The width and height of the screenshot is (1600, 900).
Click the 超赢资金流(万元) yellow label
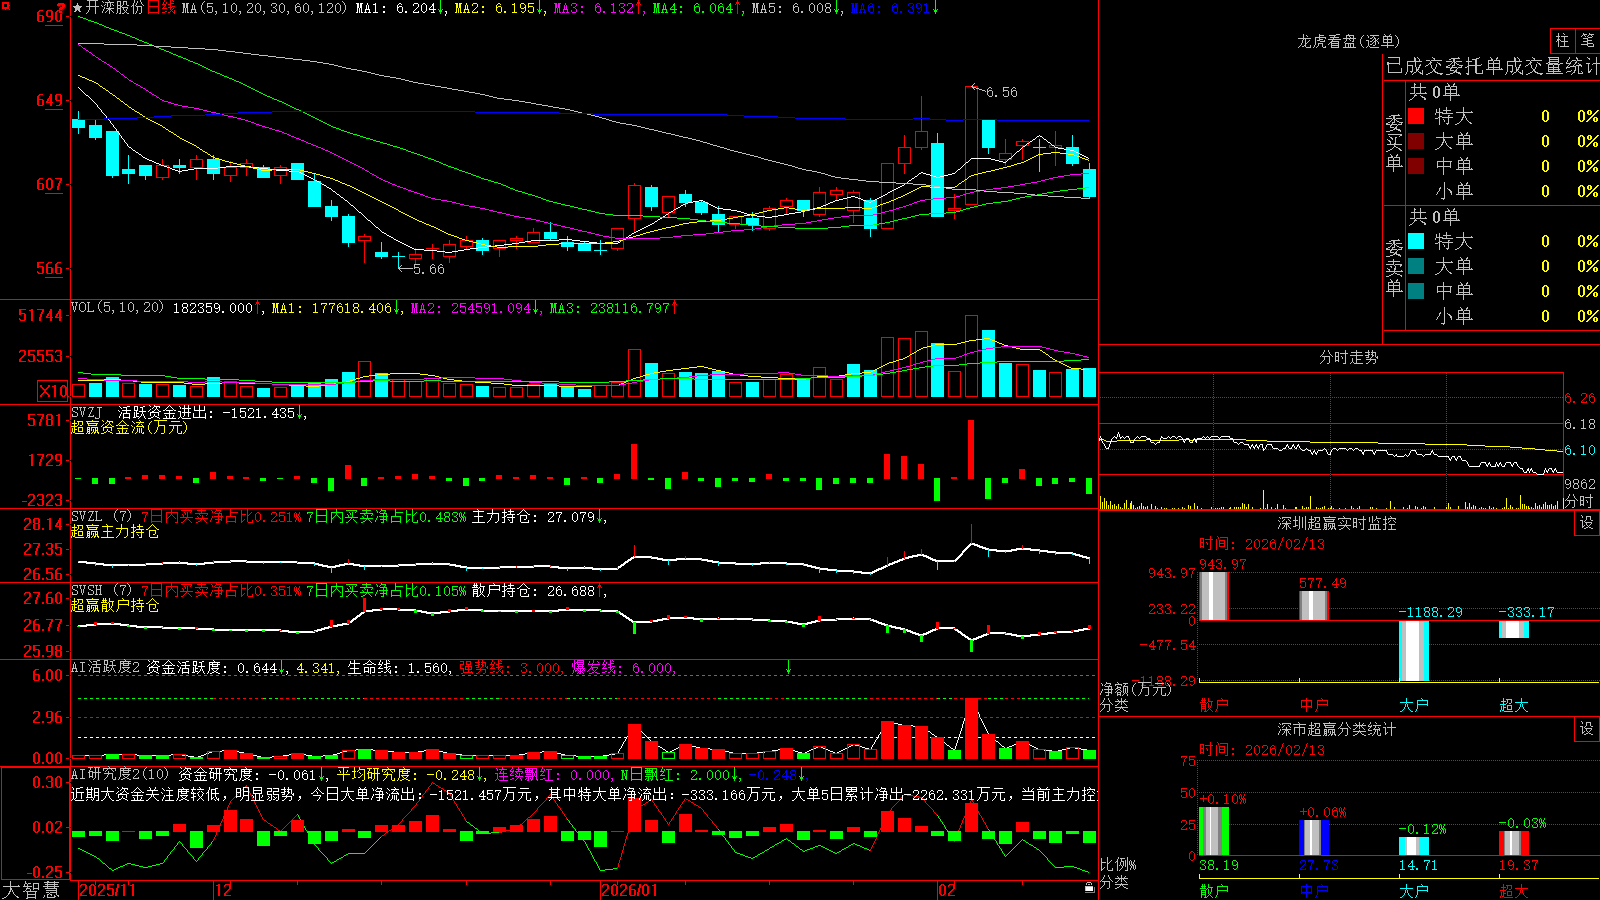[x=129, y=427]
